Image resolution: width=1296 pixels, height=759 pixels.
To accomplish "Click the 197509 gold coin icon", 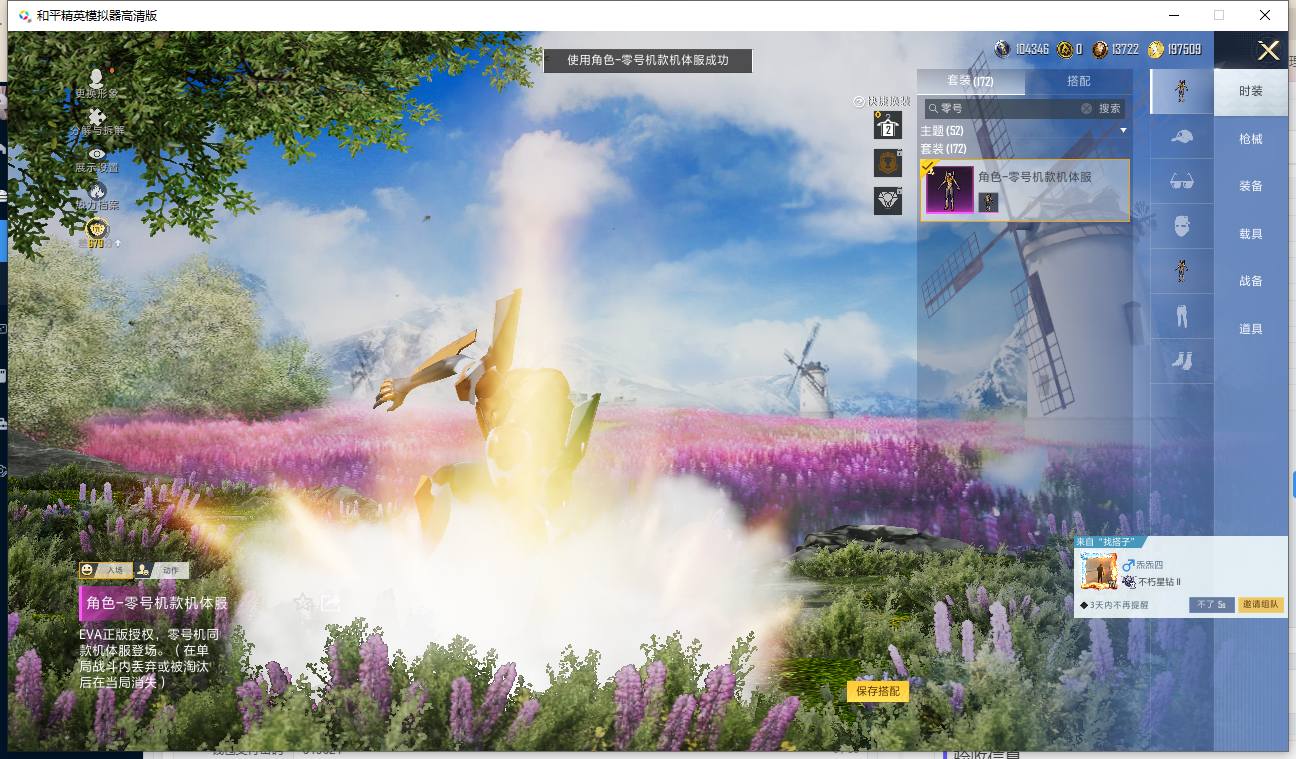I will [x=1156, y=49].
